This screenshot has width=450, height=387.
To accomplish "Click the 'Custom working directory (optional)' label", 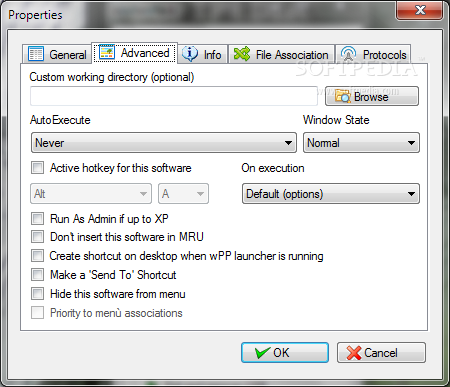I will pos(112,77).
